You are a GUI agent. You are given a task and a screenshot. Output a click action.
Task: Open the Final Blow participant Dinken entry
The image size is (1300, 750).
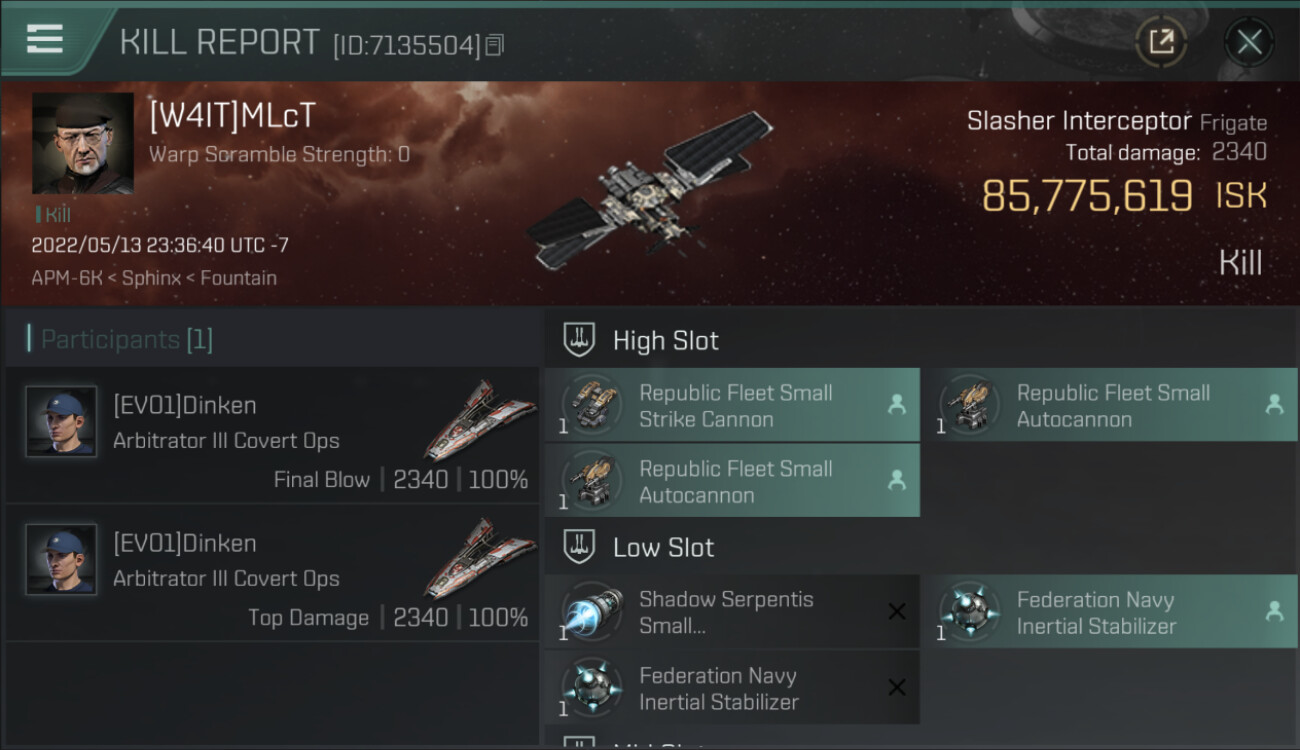(272, 435)
